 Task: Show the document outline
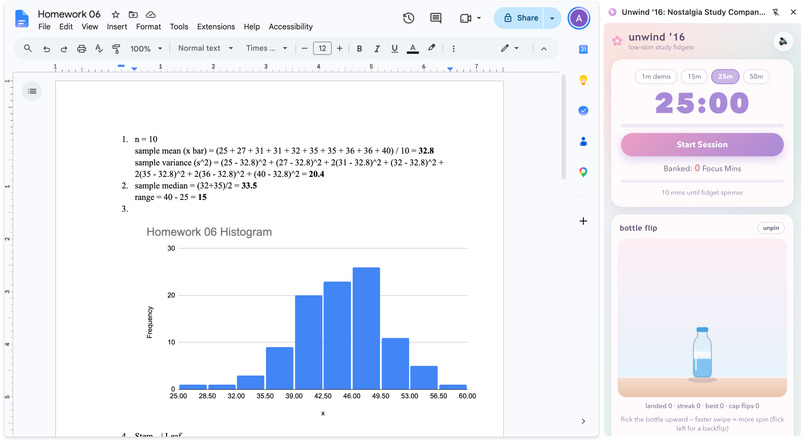coord(32,91)
